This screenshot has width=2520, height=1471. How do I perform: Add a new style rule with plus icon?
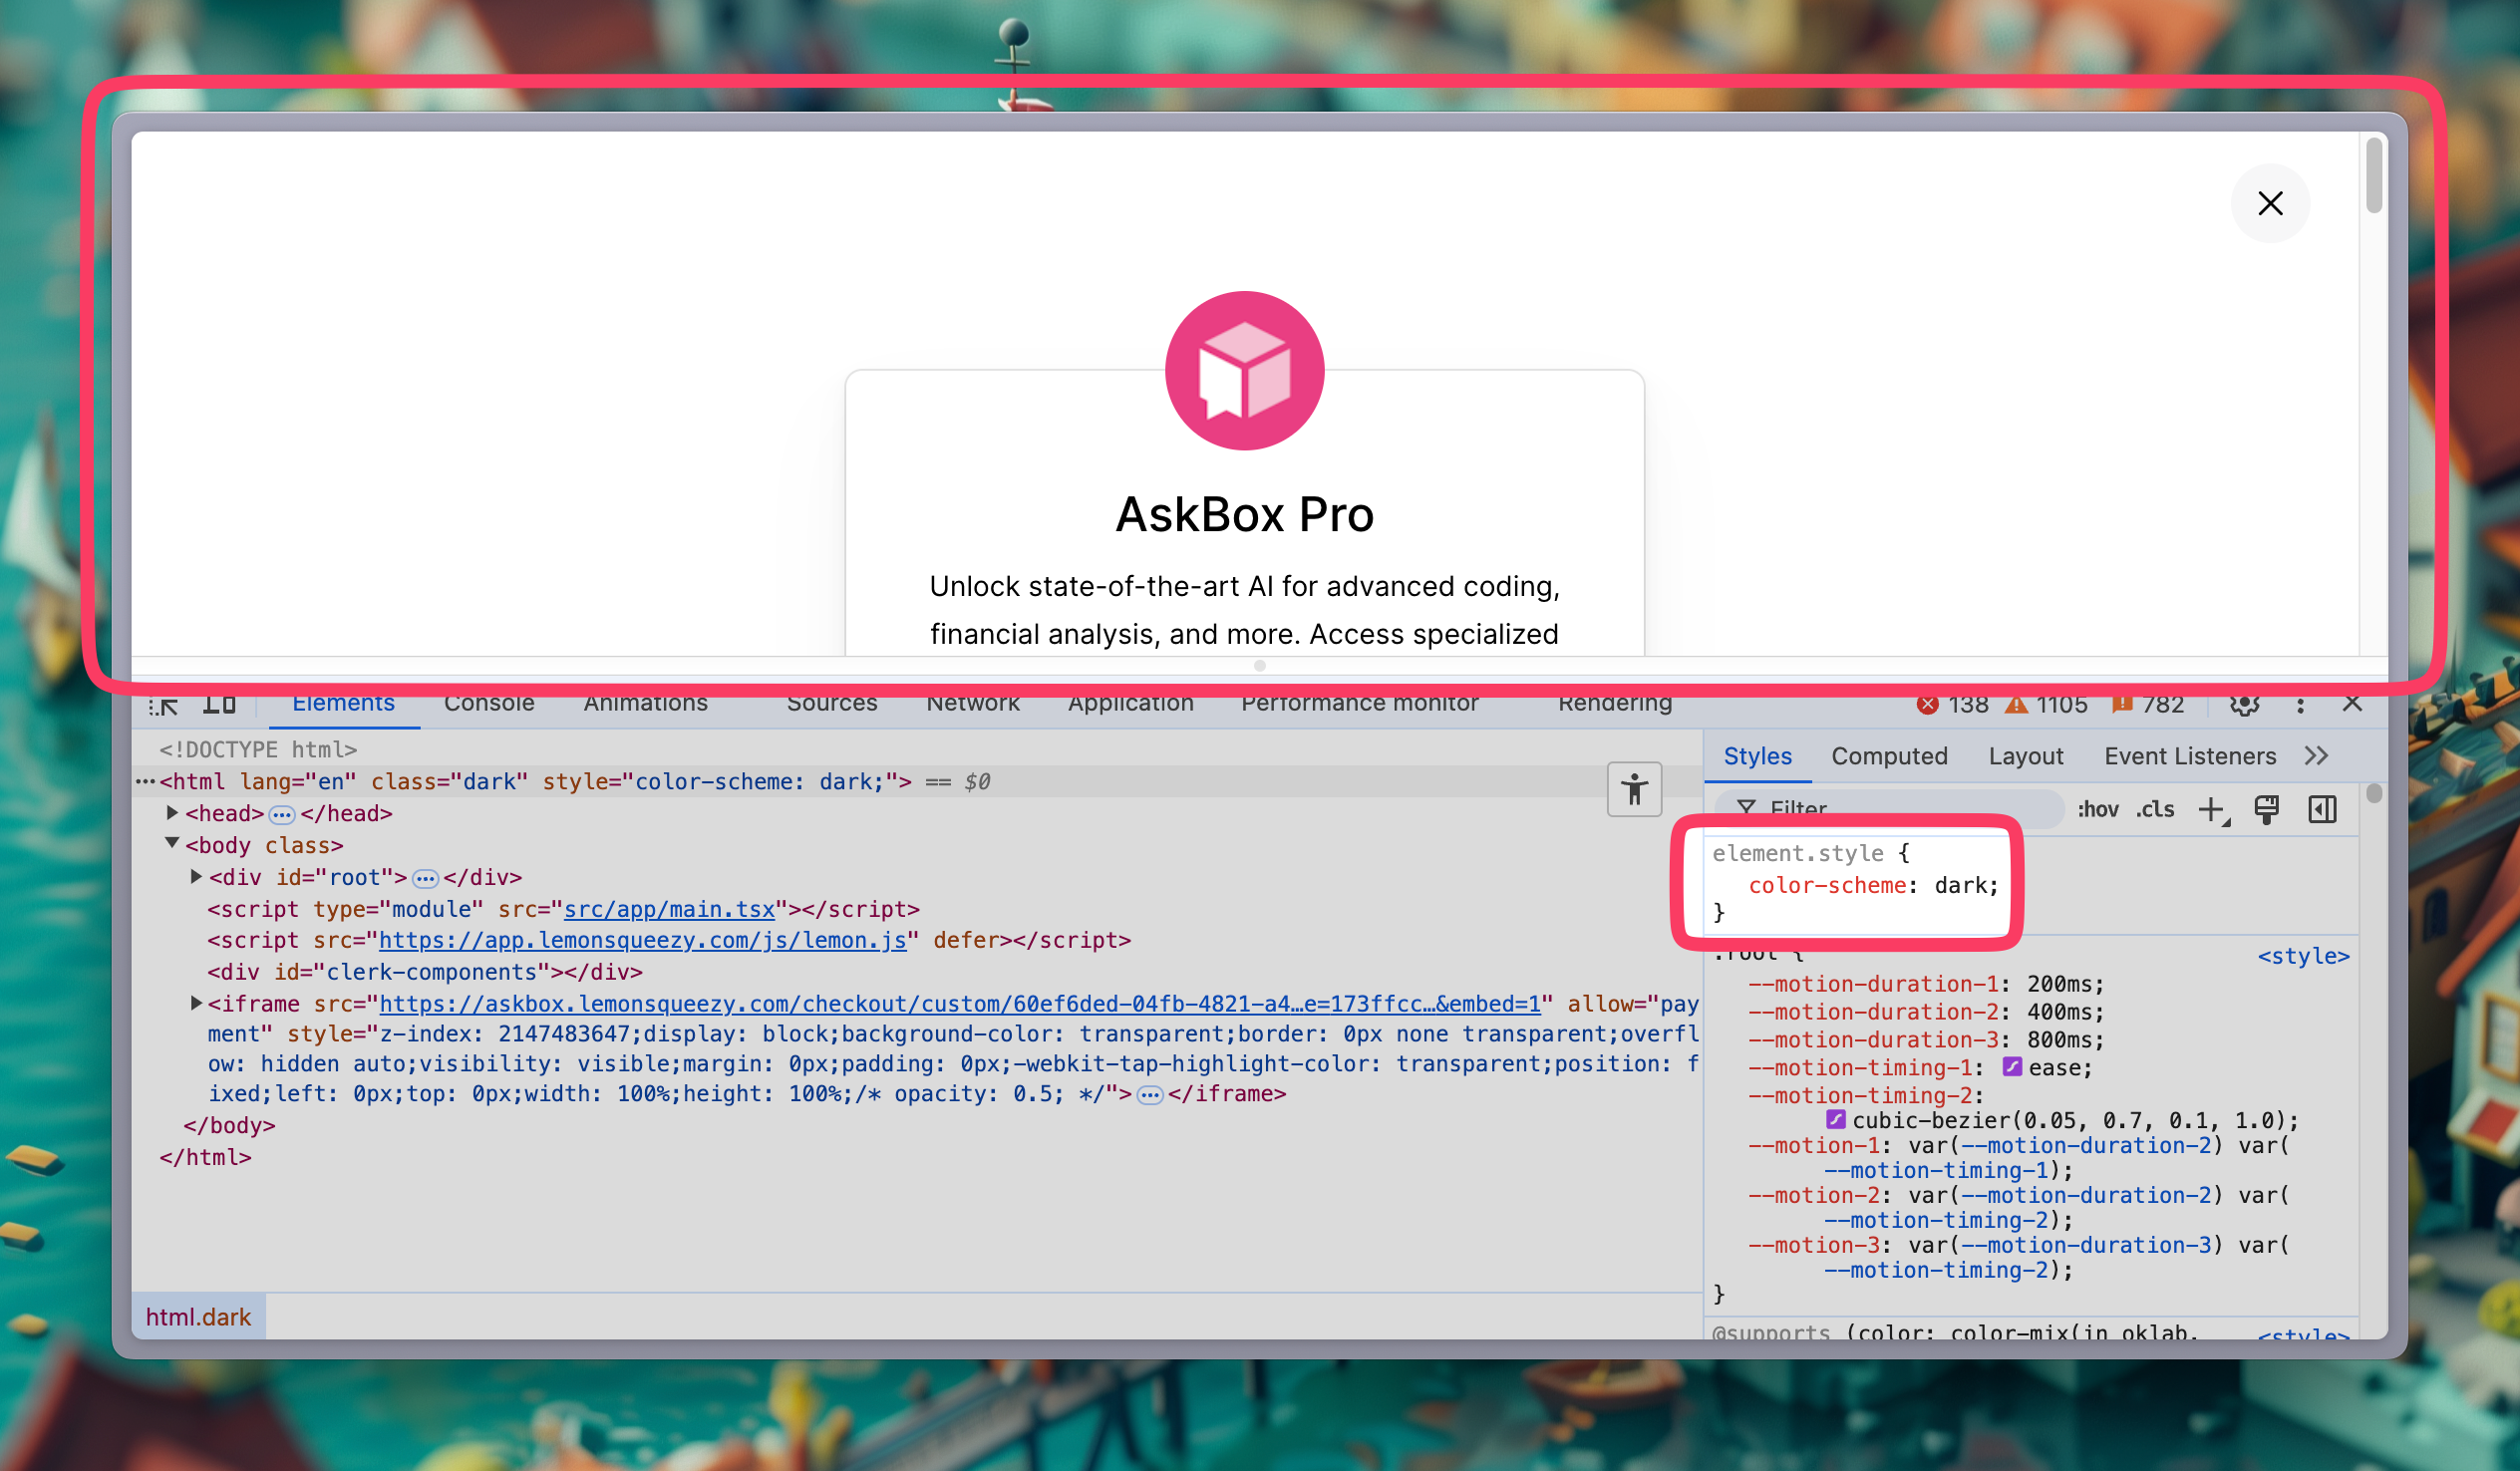pos(2213,810)
